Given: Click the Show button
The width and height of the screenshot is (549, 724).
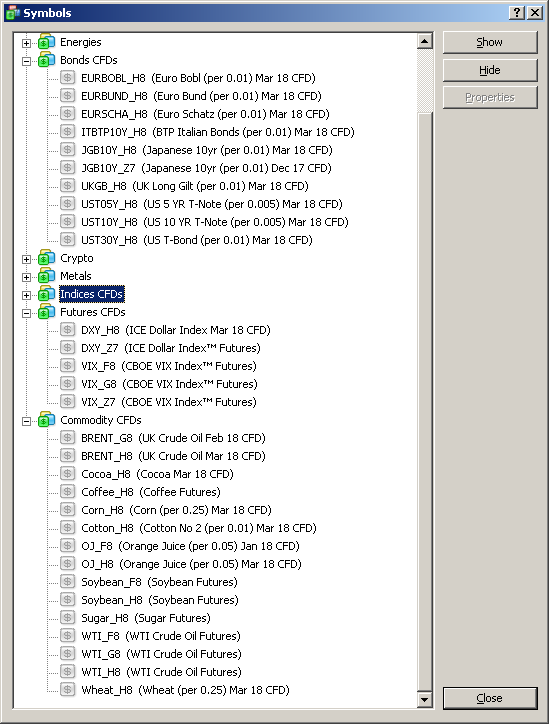Looking at the screenshot, I should pyautogui.click(x=490, y=42).
